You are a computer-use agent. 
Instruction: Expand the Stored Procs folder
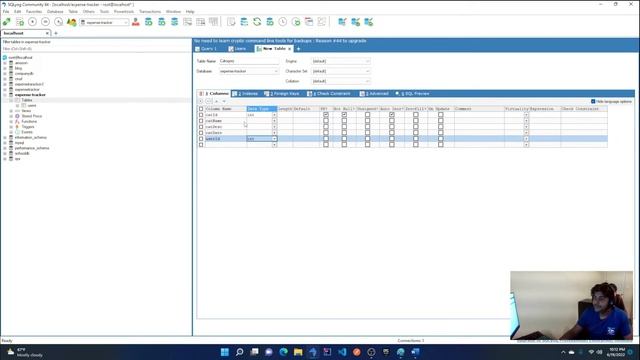pyautogui.click(x=11, y=116)
